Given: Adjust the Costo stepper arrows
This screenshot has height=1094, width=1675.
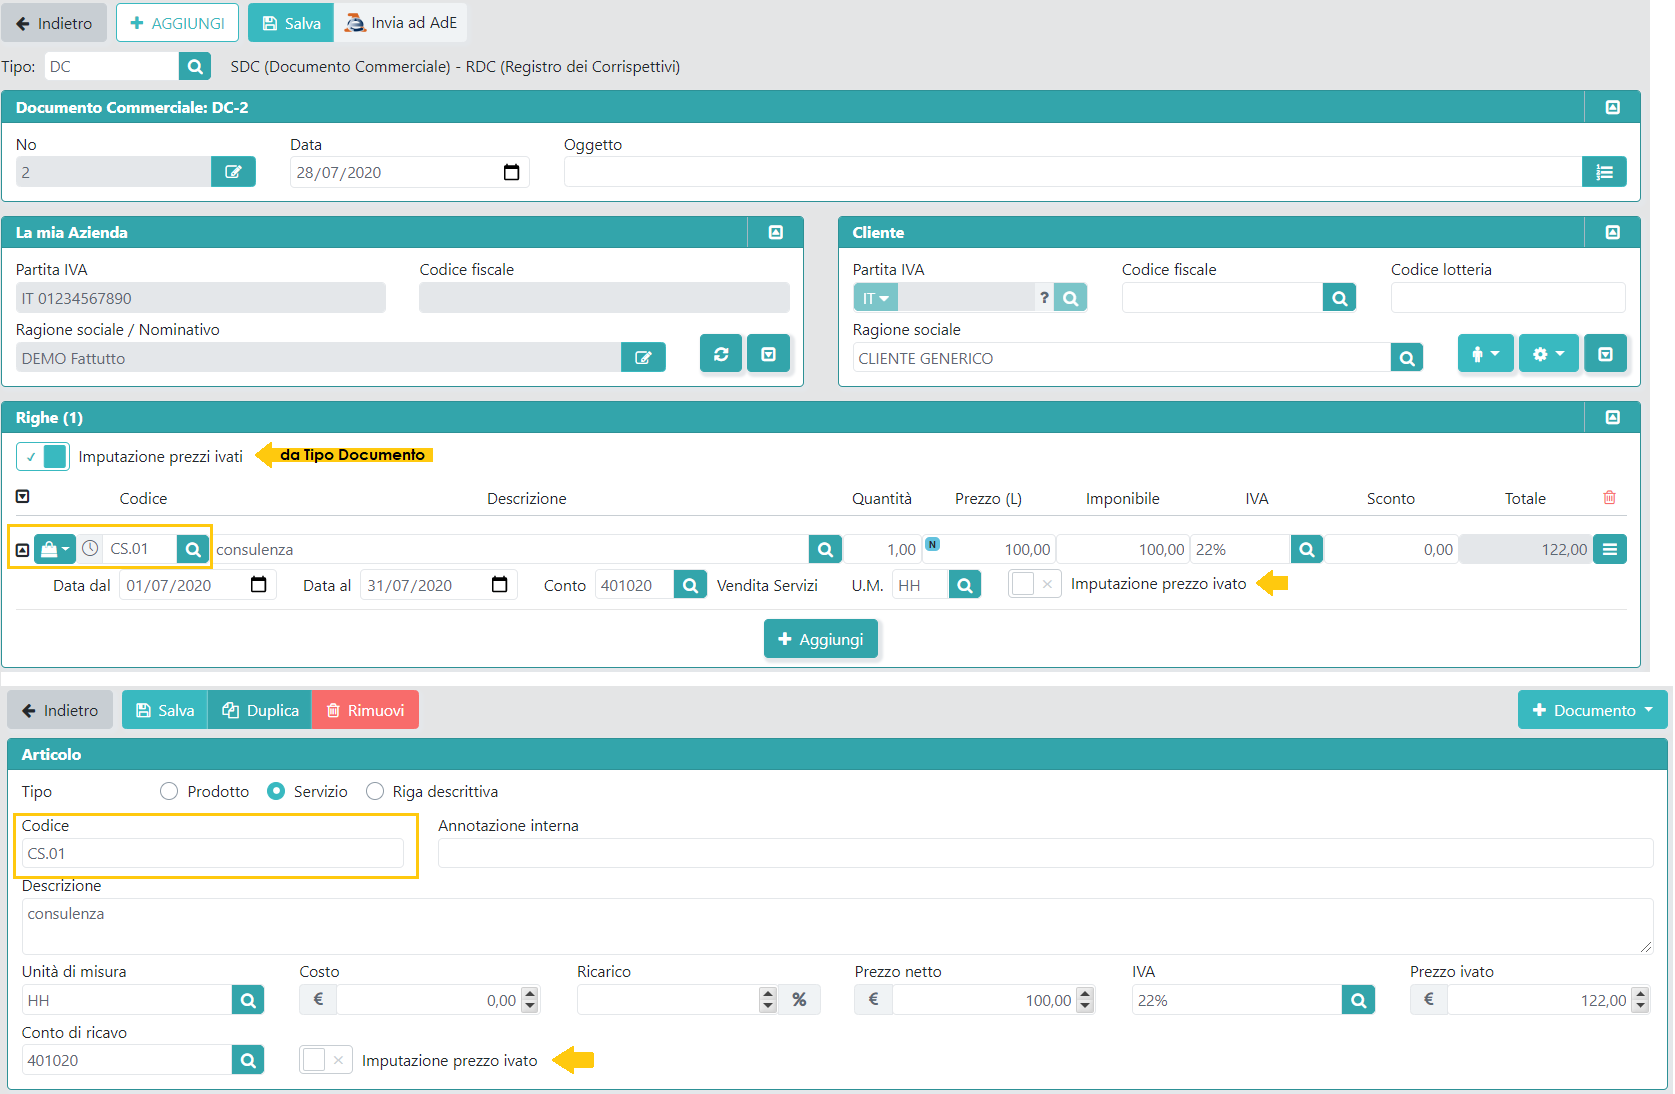Looking at the screenshot, I should pyautogui.click(x=530, y=1000).
